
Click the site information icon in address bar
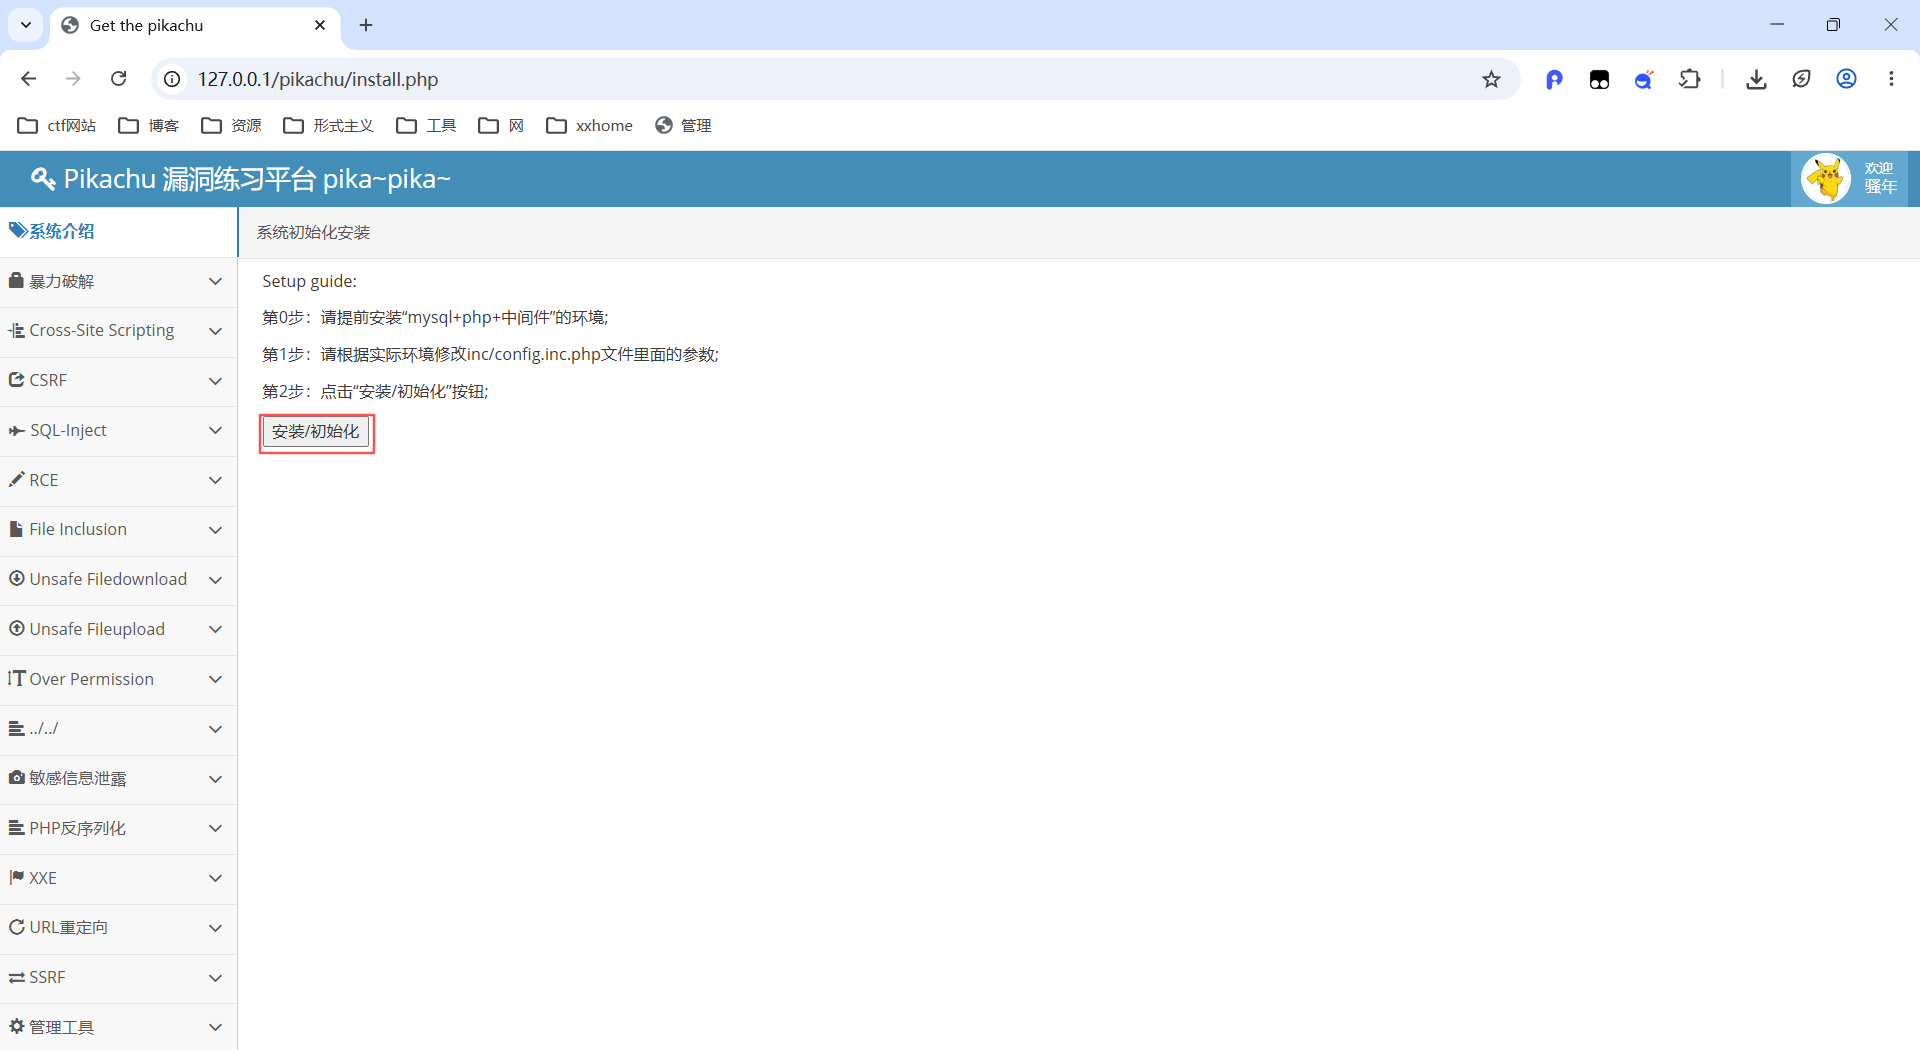click(172, 79)
